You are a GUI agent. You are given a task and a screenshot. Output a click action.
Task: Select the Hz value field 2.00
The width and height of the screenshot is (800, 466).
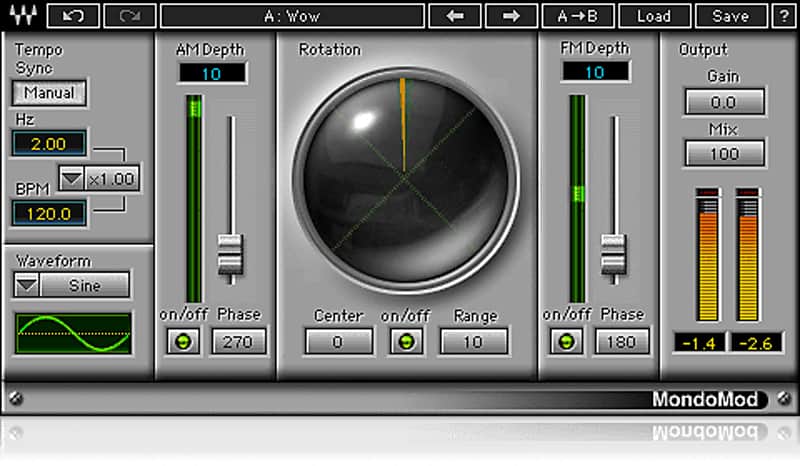(x=48, y=143)
